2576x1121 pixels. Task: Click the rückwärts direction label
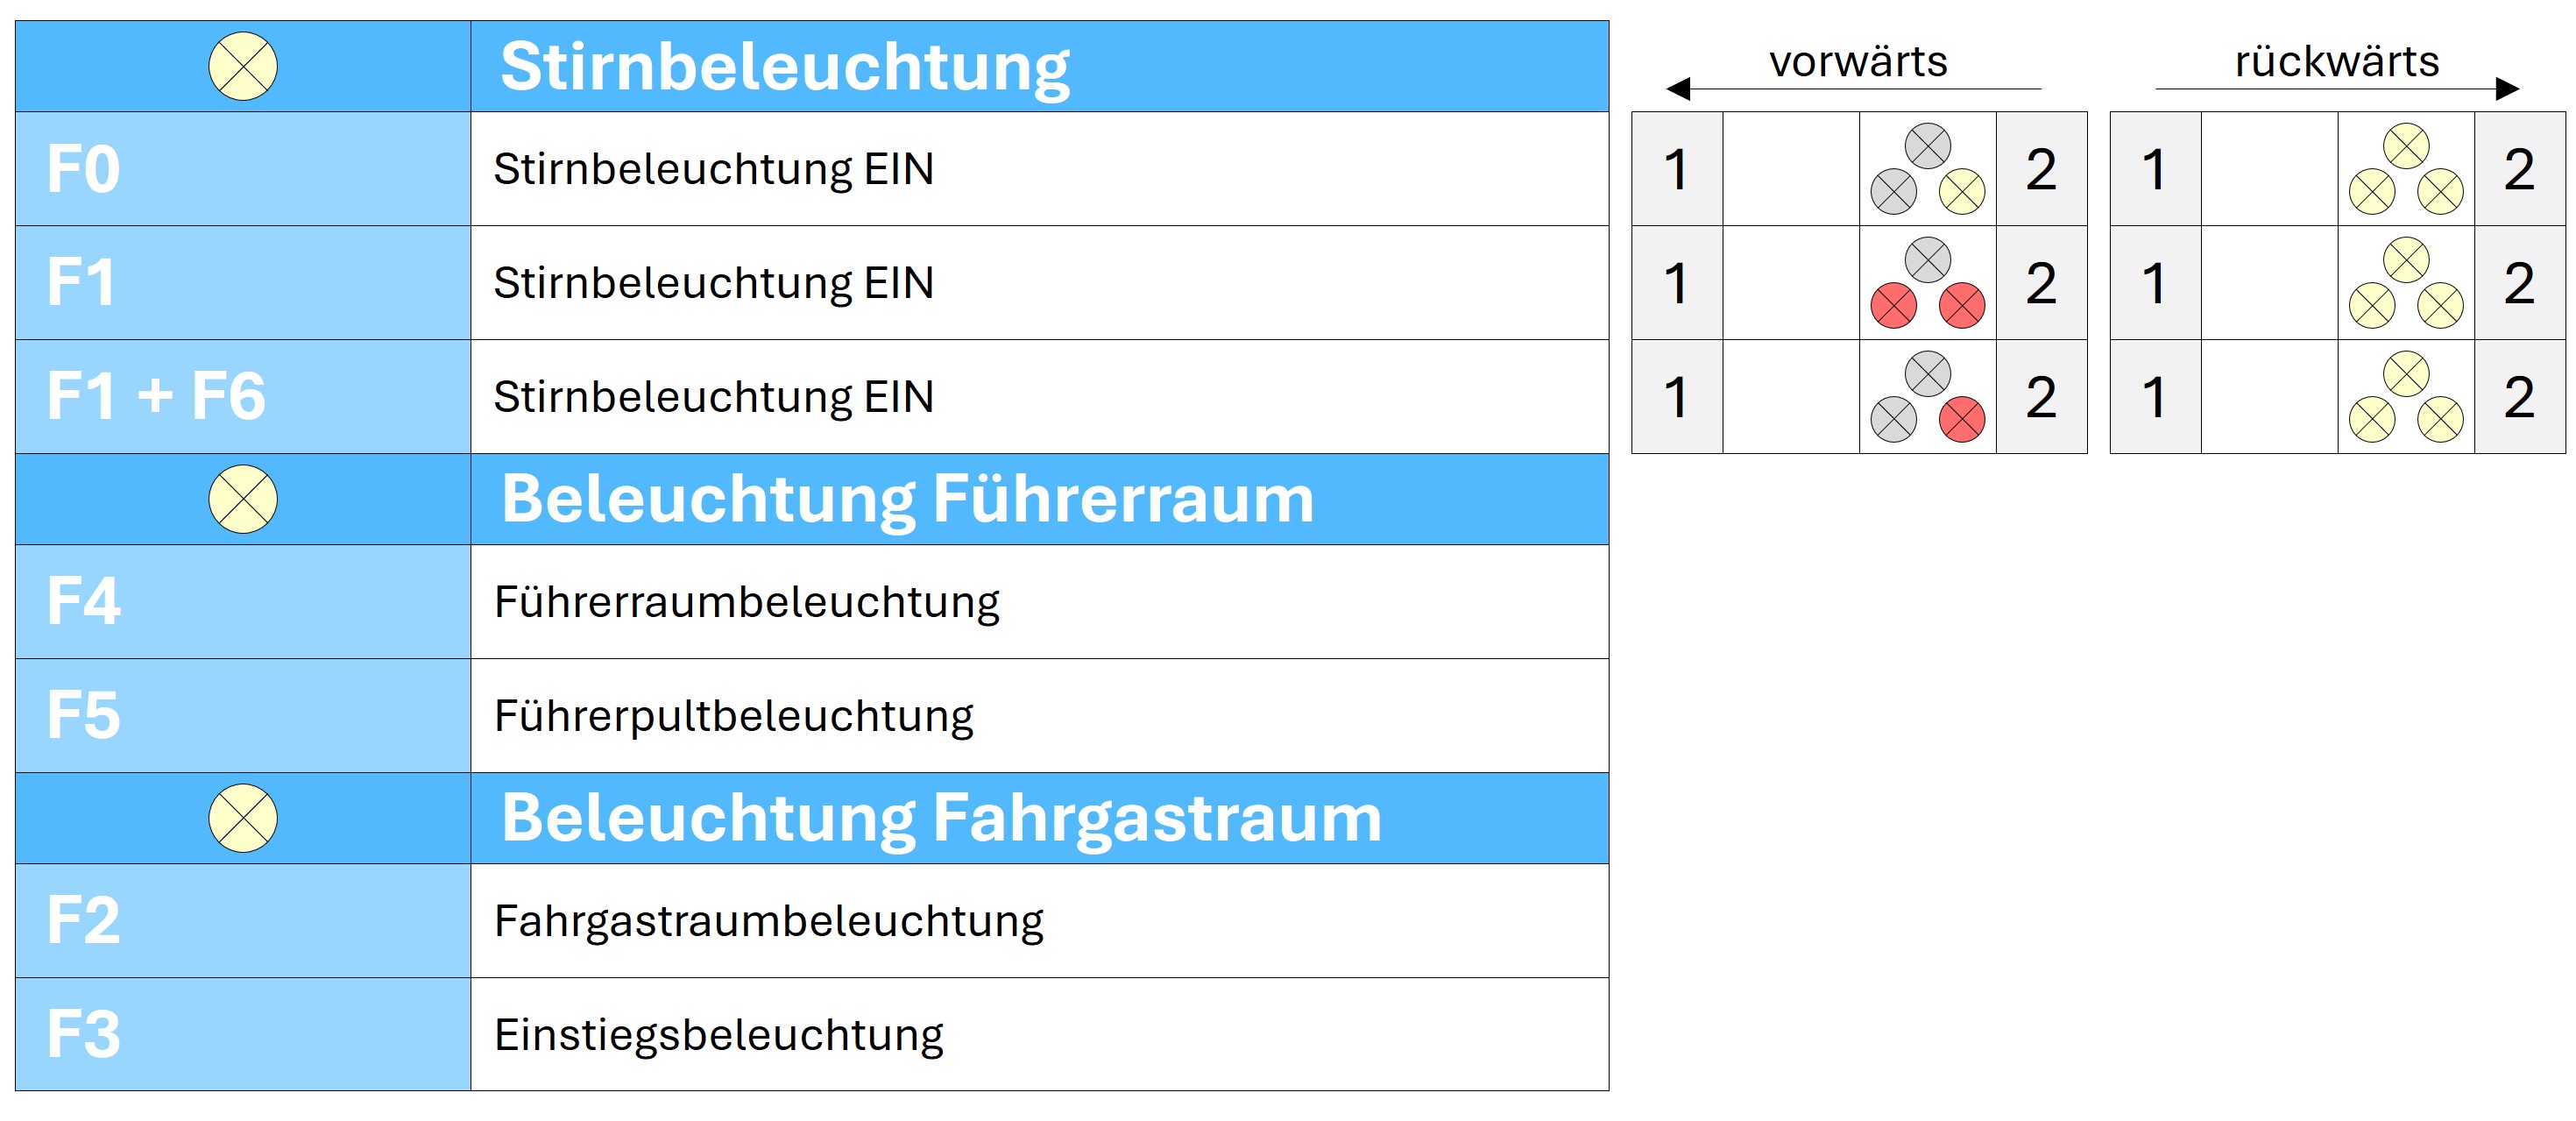2336,61
